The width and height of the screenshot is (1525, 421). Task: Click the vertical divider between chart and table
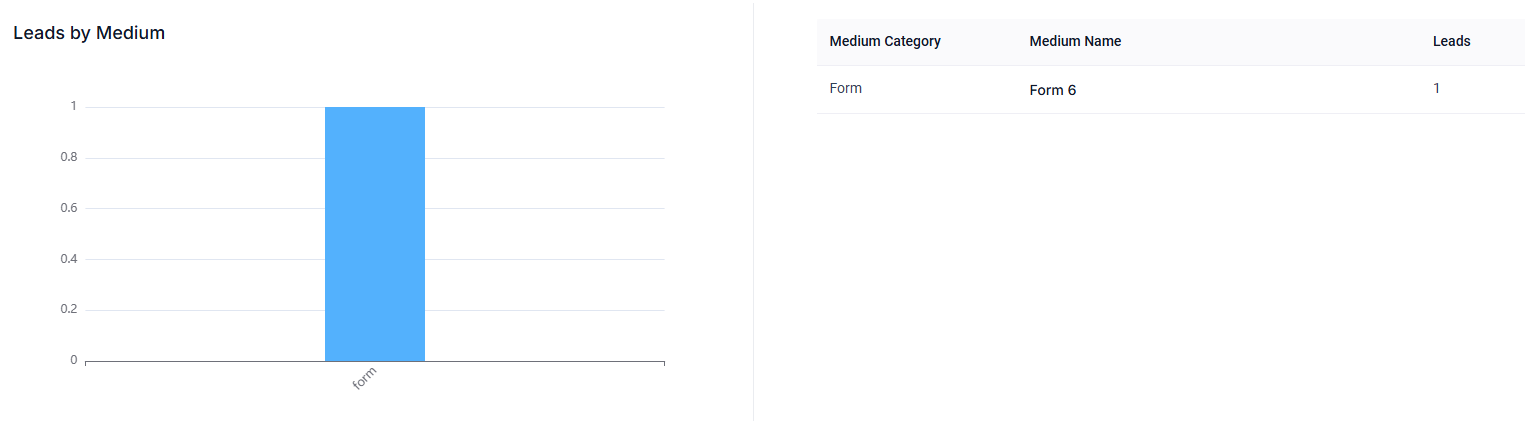coord(753,210)
